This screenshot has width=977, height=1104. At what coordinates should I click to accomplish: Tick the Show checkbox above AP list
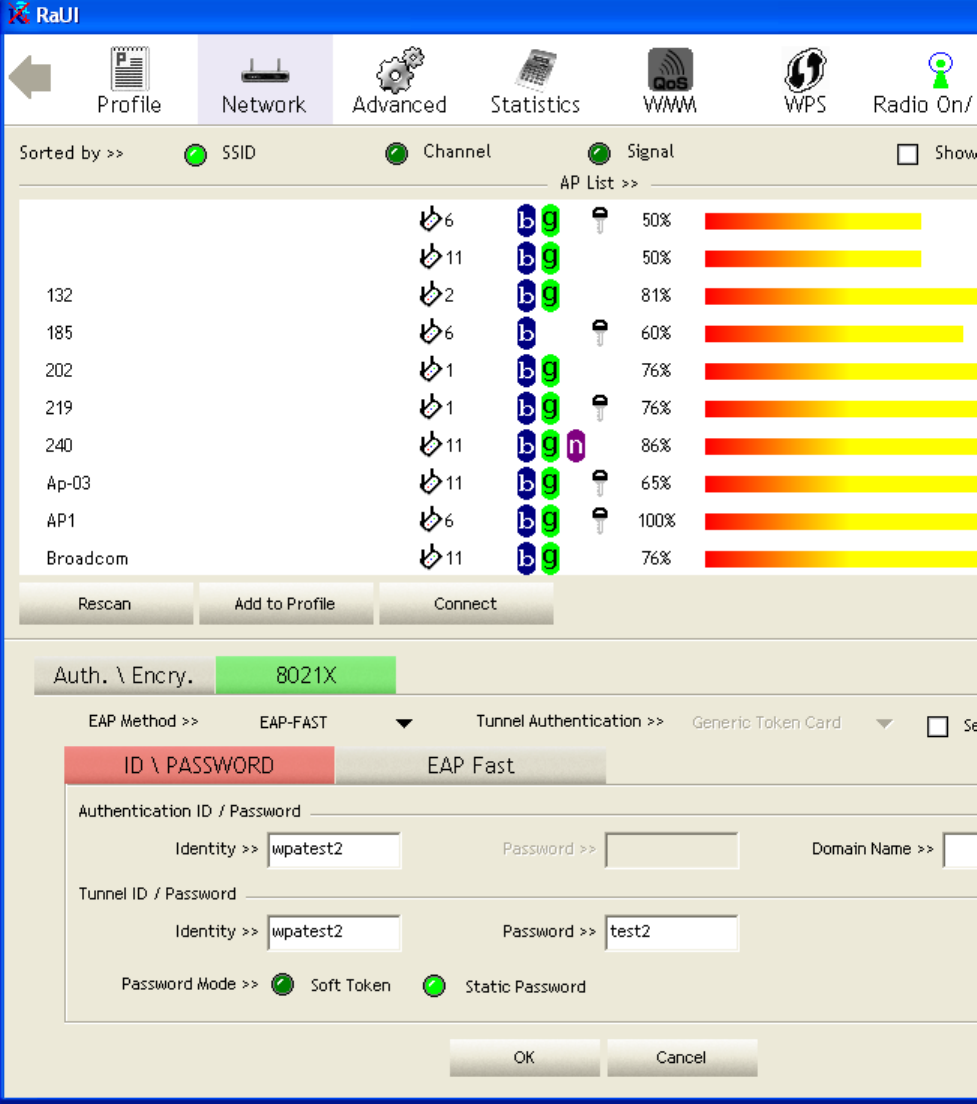tap(908, 153)
